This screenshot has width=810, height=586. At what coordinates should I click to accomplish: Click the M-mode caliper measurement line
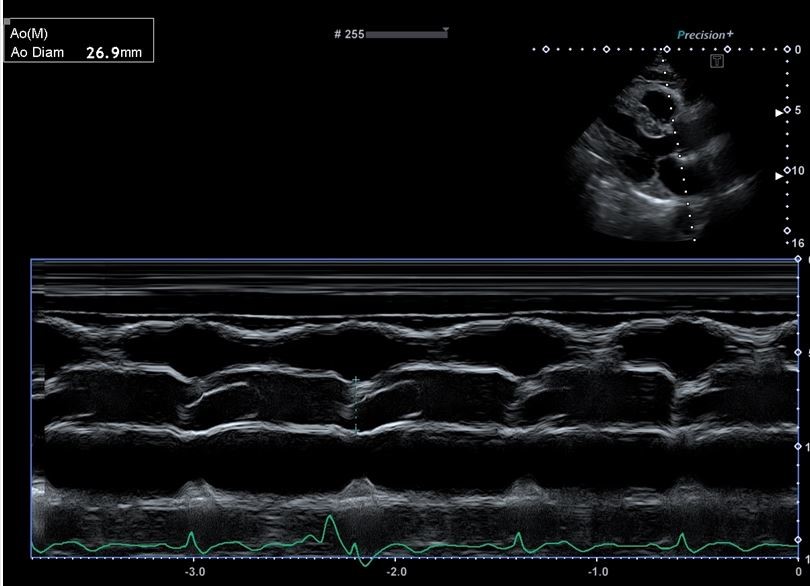tap(356, 404)
